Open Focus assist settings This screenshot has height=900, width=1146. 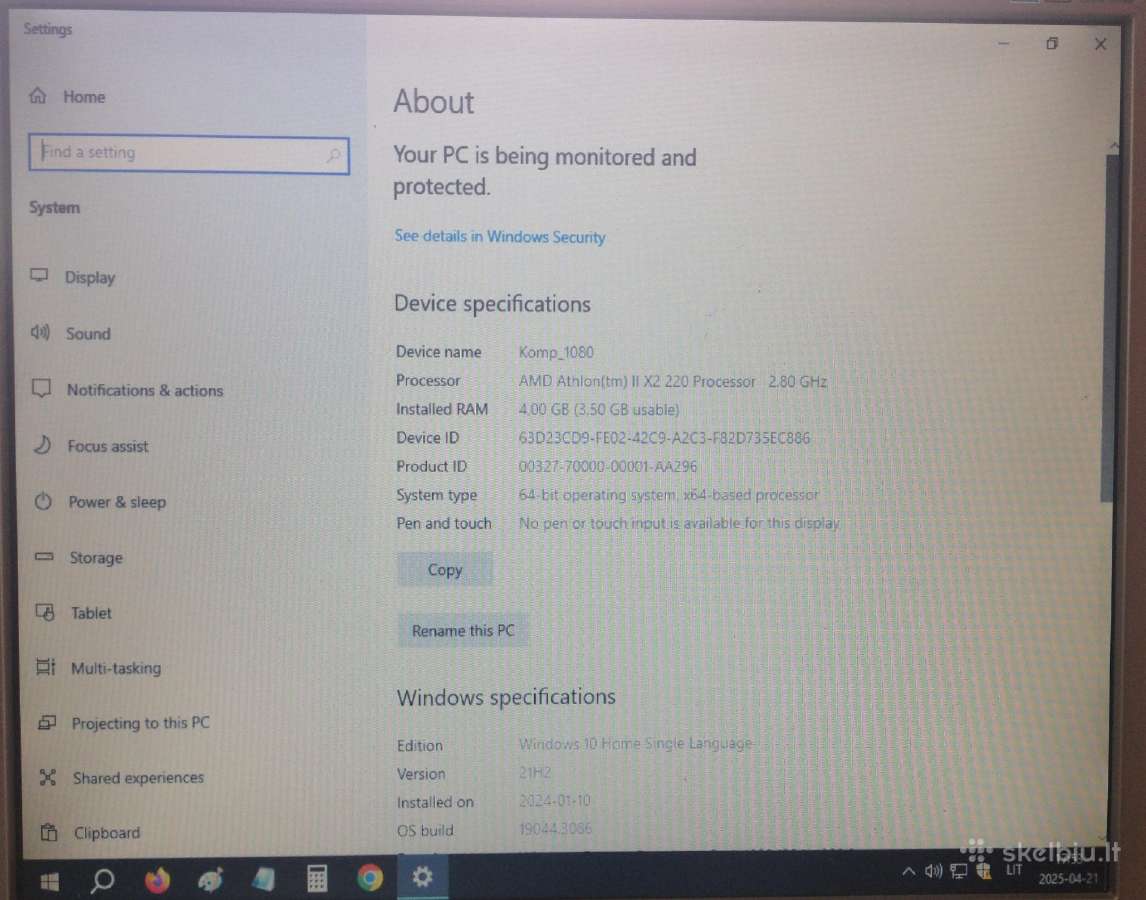tap(91, 446)
